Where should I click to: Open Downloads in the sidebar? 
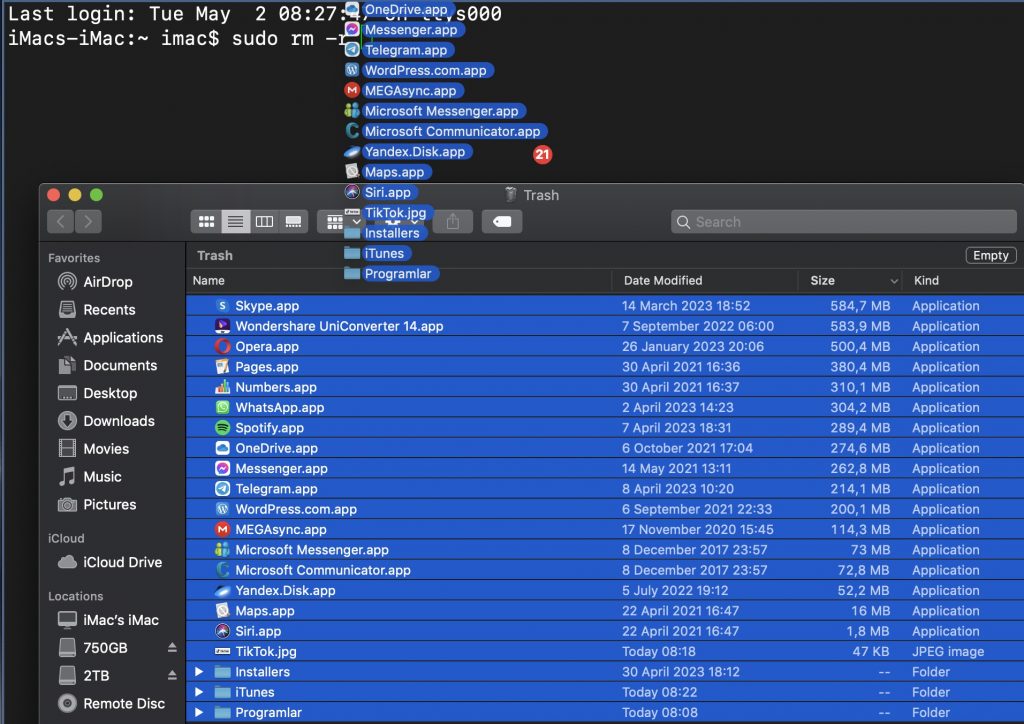coord(118,421)
